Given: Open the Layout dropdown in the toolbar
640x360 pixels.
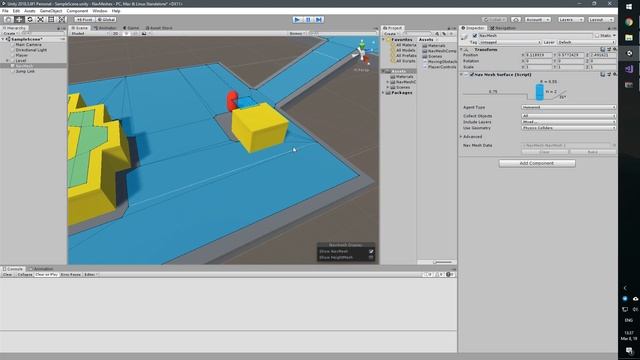Looking at the screenshot, I should [x=600, y=20].
